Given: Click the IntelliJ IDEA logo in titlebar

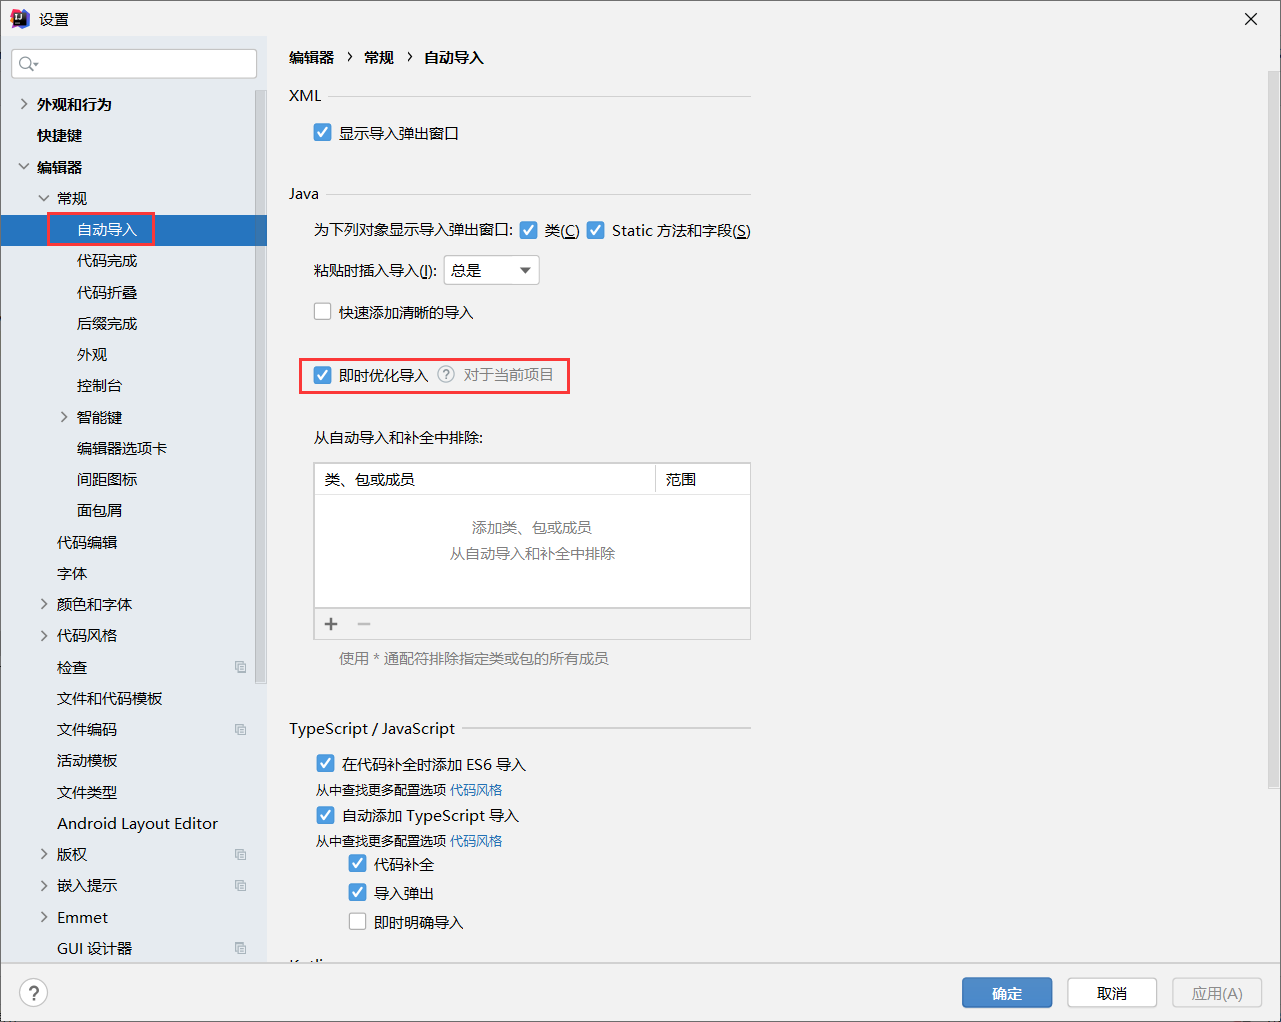Looking at the screenshot, I should pos(19,18).
